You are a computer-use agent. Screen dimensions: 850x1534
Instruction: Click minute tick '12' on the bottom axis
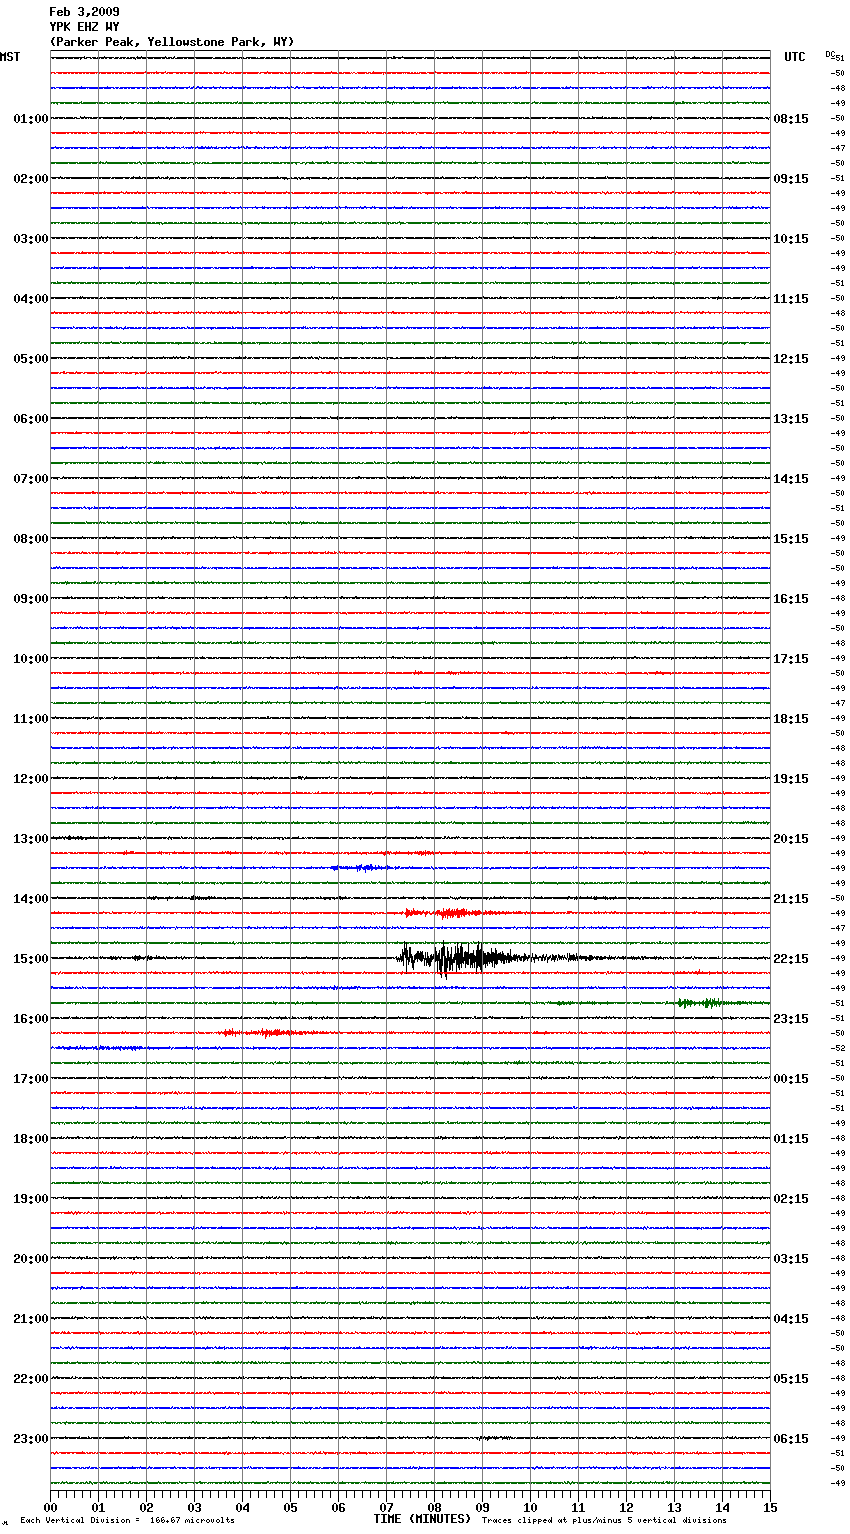[626, 1507]
